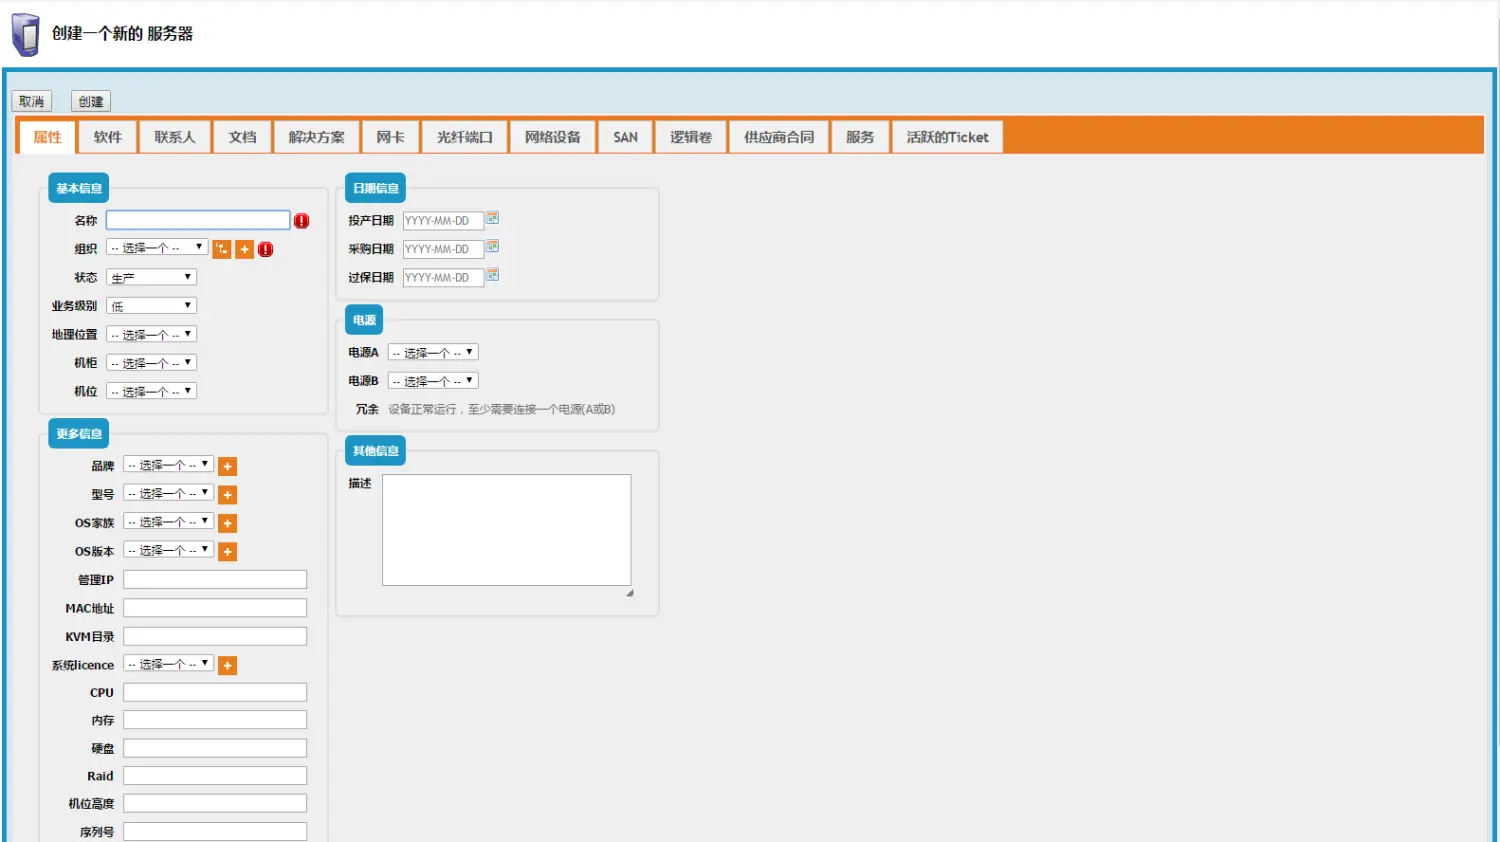Click the 内存 input field
Viewport: 1500px width, 842px height.
(x=215, y=720)
